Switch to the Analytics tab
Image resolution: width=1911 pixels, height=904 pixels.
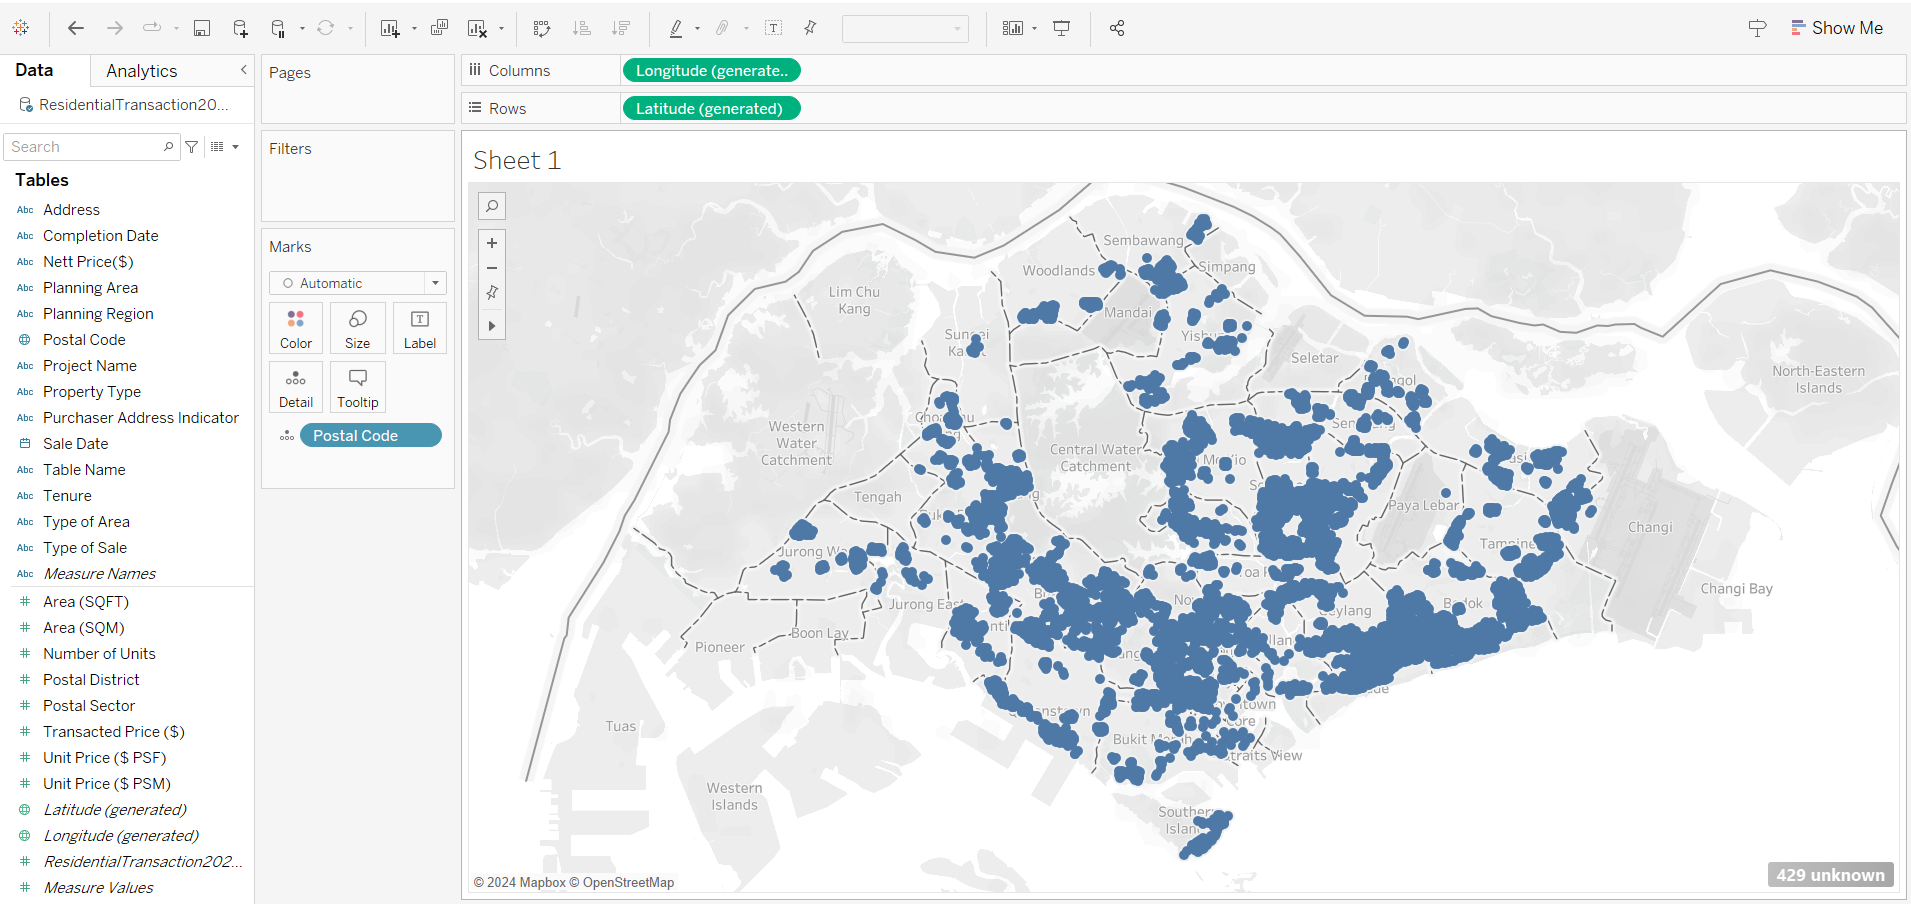coord(142,71)
